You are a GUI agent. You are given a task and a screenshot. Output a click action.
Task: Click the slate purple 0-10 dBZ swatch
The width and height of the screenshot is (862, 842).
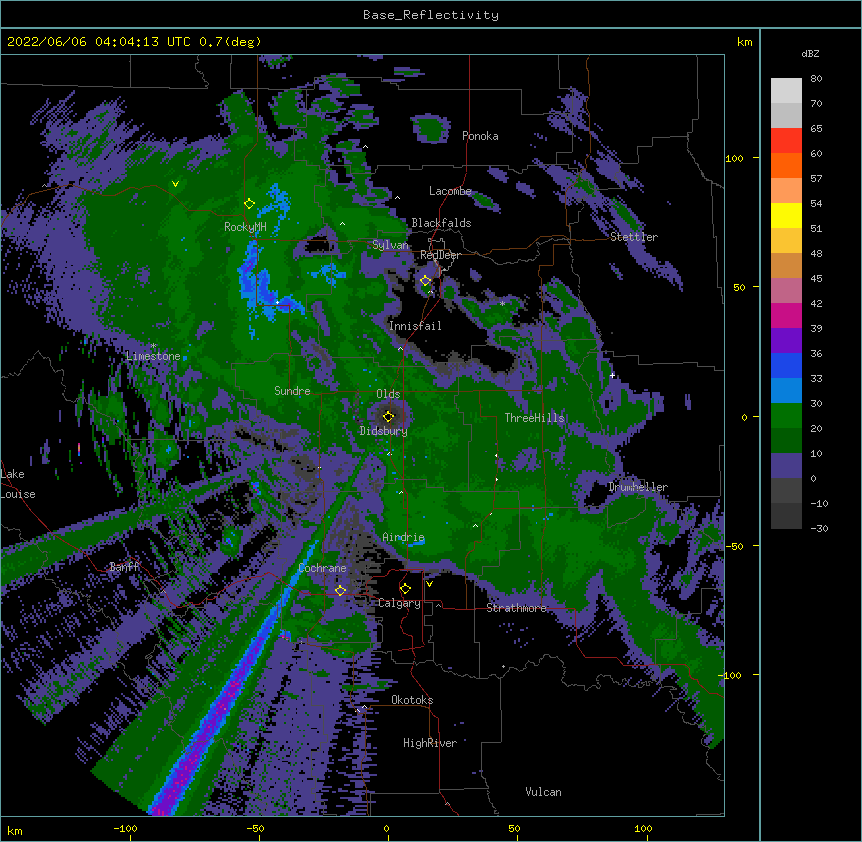(786, 466)
